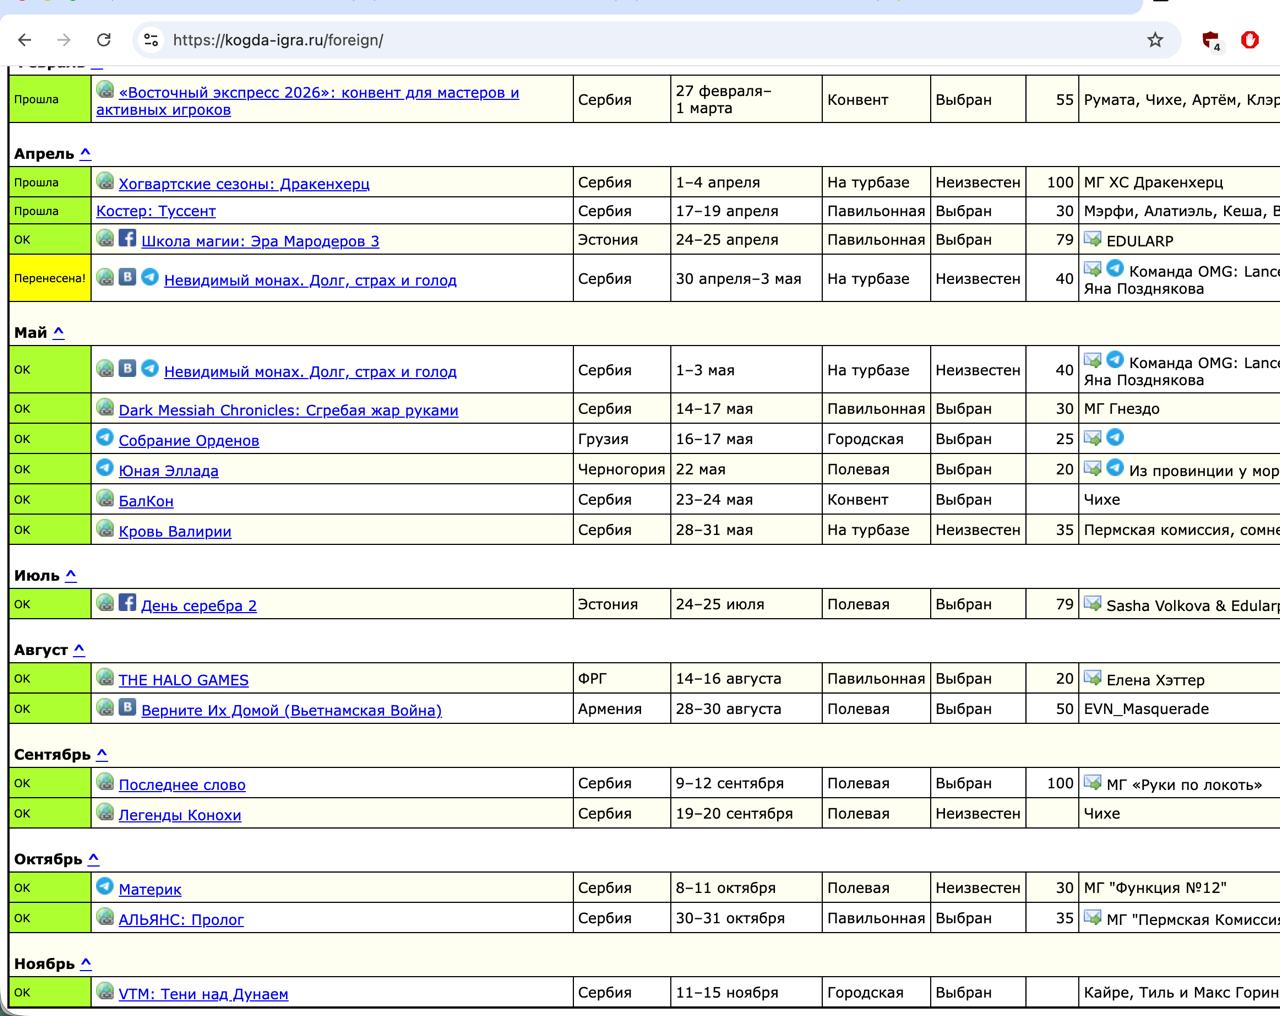The width and height of the screenshot is (1280, 1016).
Task: Open Telegram icon before the Материк title
Action: tap(105, 887)
